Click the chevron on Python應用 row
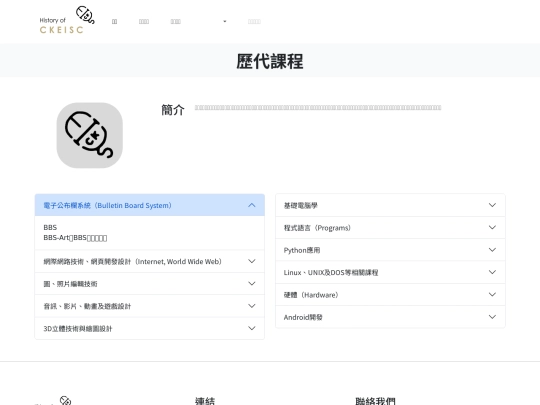The image size is (540, 405). [x=492, y=250]
